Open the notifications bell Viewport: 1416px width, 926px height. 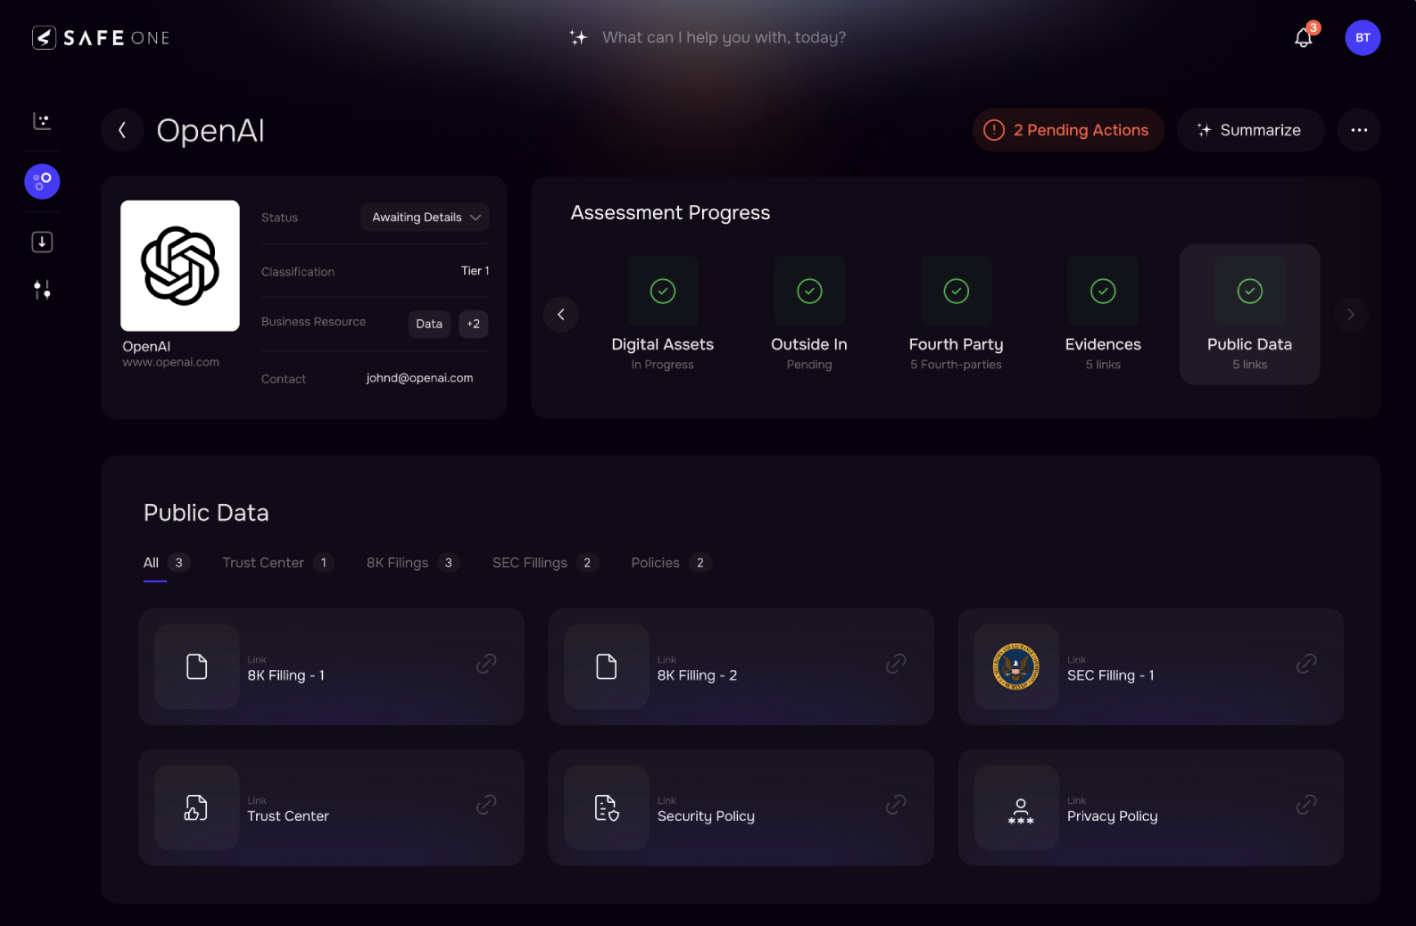click(x=1303, y=38)
